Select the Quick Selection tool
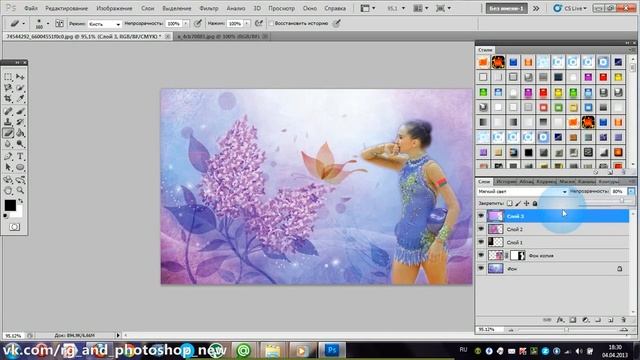The image size is (640, 360). [20, 87]
